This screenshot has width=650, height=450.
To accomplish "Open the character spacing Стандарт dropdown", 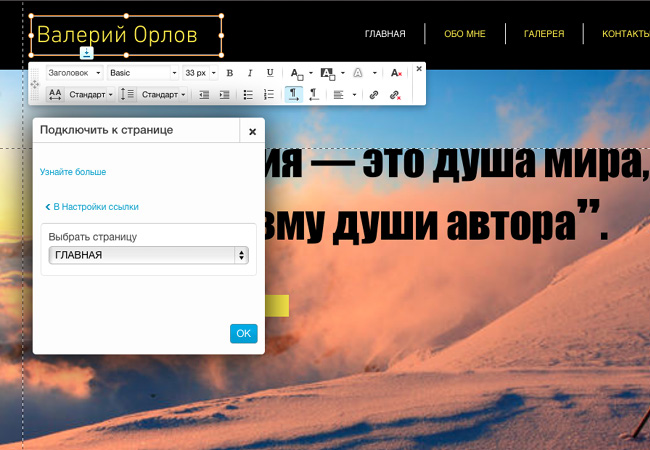I will click(91, 95).
